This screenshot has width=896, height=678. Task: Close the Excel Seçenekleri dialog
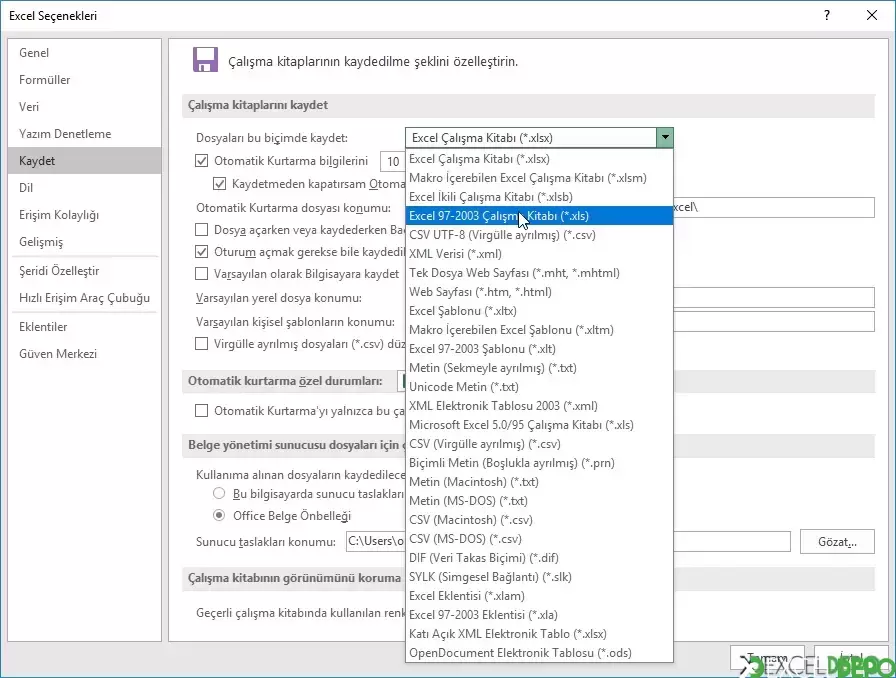point(871,15)
